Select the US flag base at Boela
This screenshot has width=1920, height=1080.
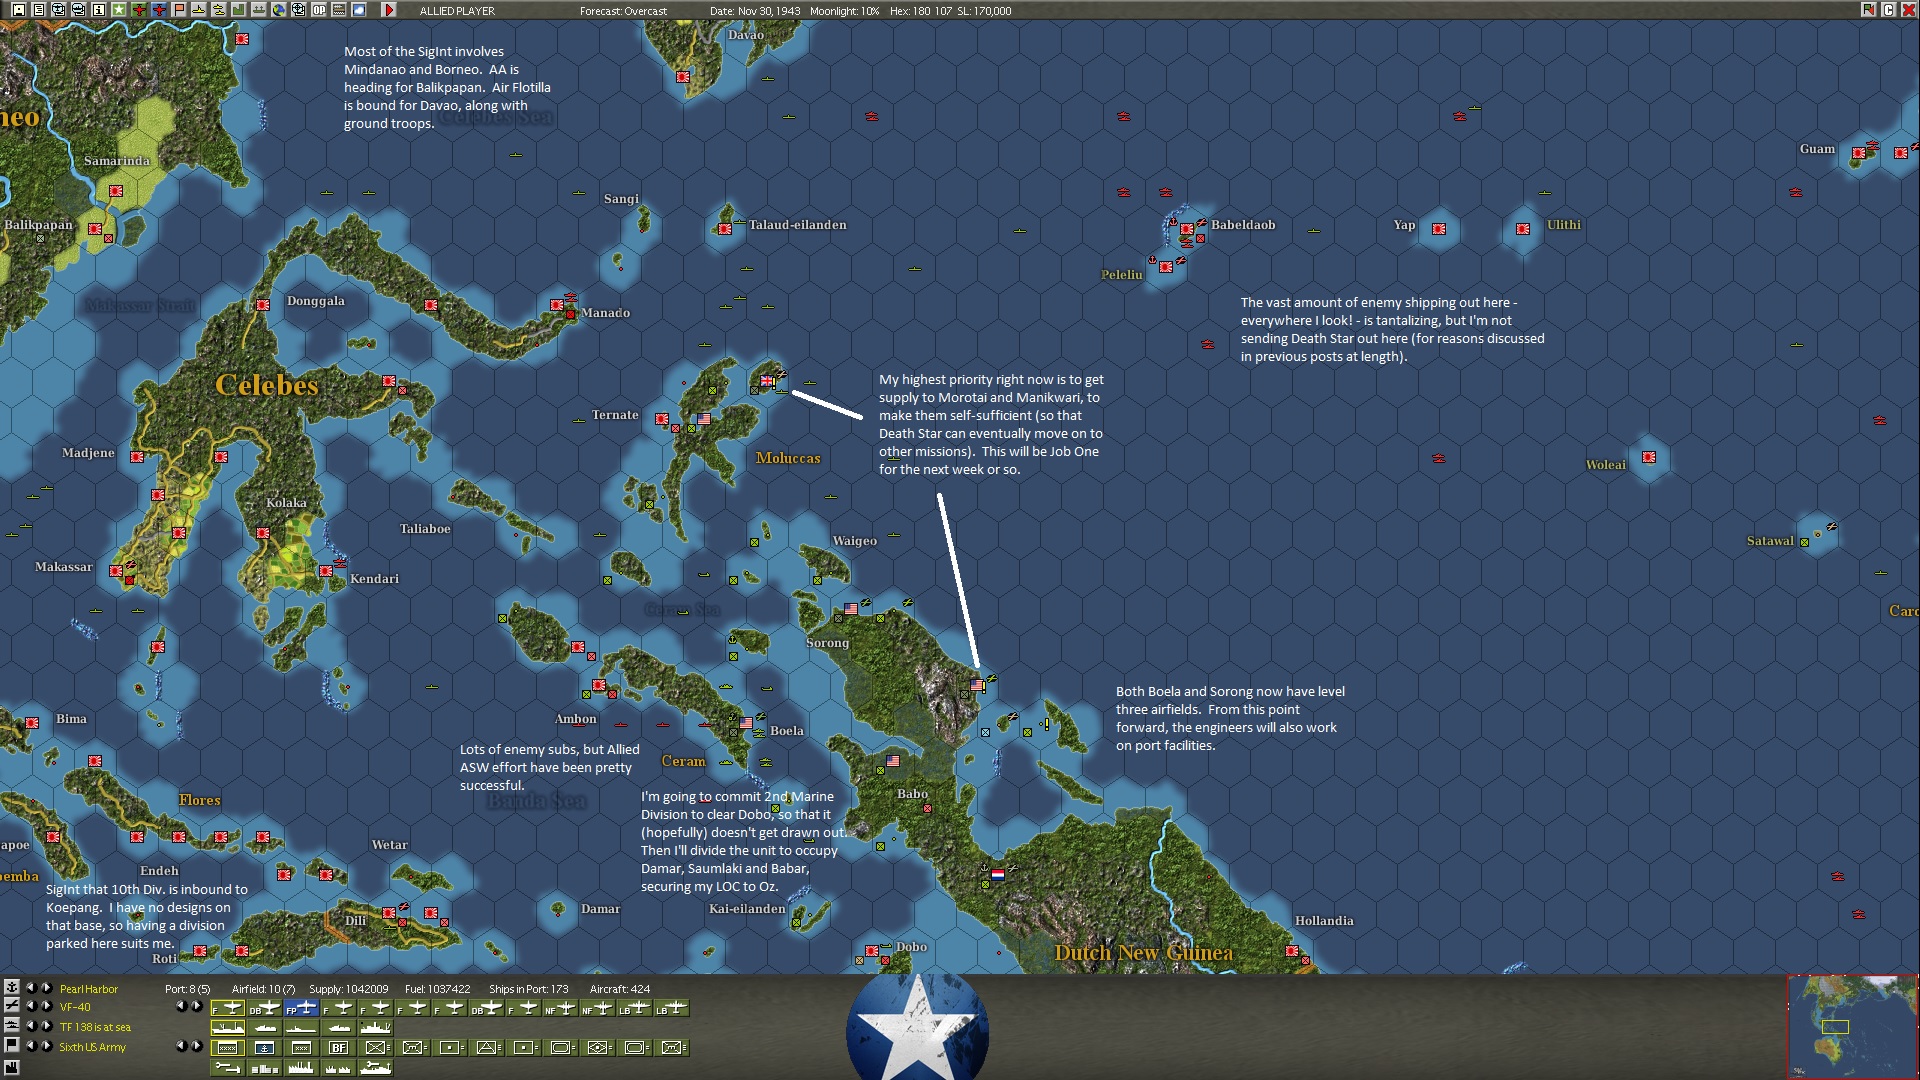pos(746,723)
